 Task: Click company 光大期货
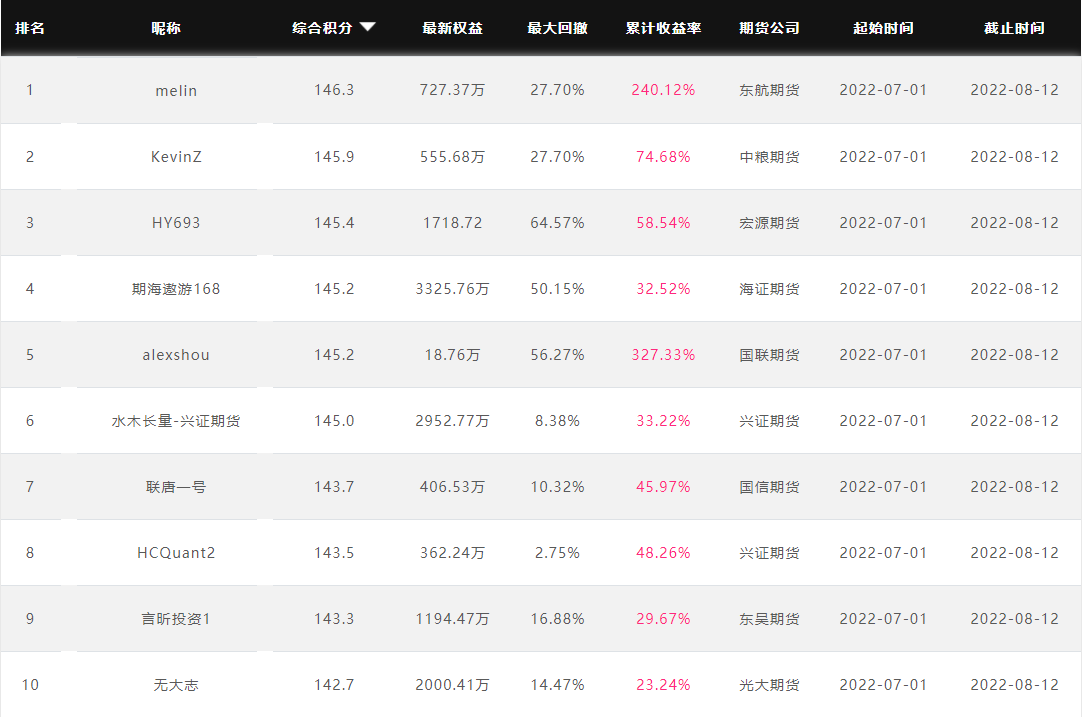click(x=769, y=685)
